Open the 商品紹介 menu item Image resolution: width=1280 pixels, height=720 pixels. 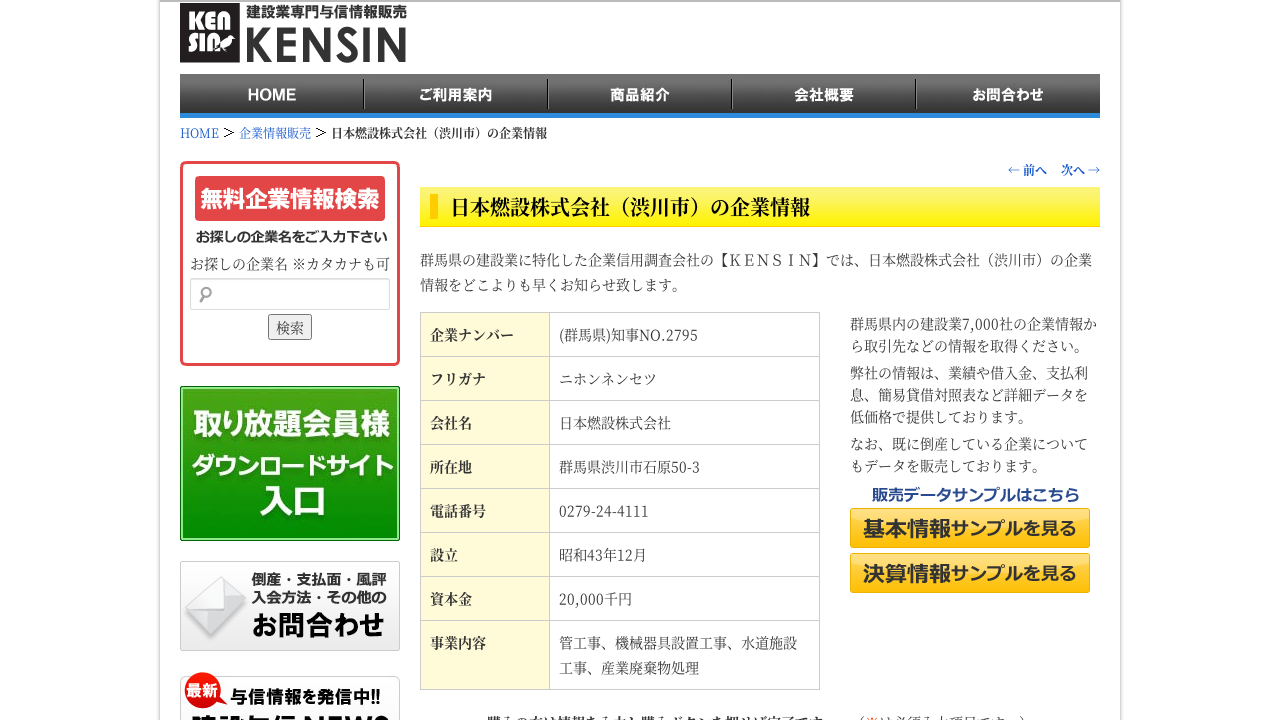point(640,94)
